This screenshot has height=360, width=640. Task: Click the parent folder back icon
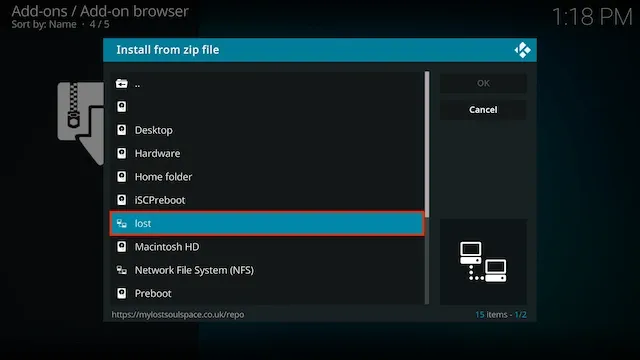coord(122,84)
